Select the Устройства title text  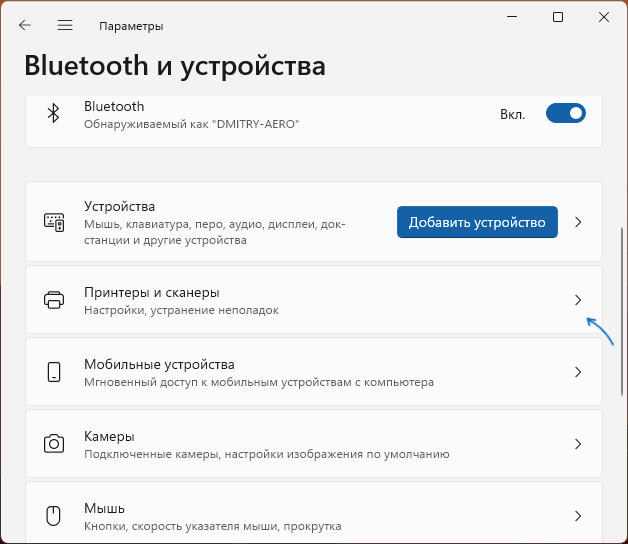119,206
